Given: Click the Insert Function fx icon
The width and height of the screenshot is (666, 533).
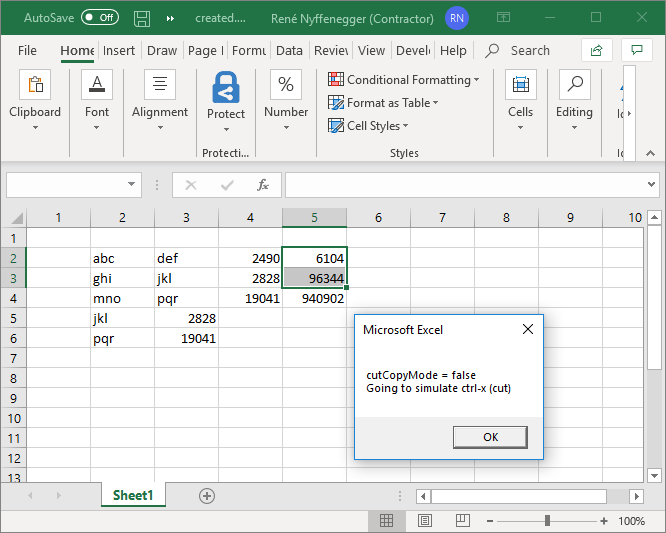Looking at the screenshot, I should (263, 185).
